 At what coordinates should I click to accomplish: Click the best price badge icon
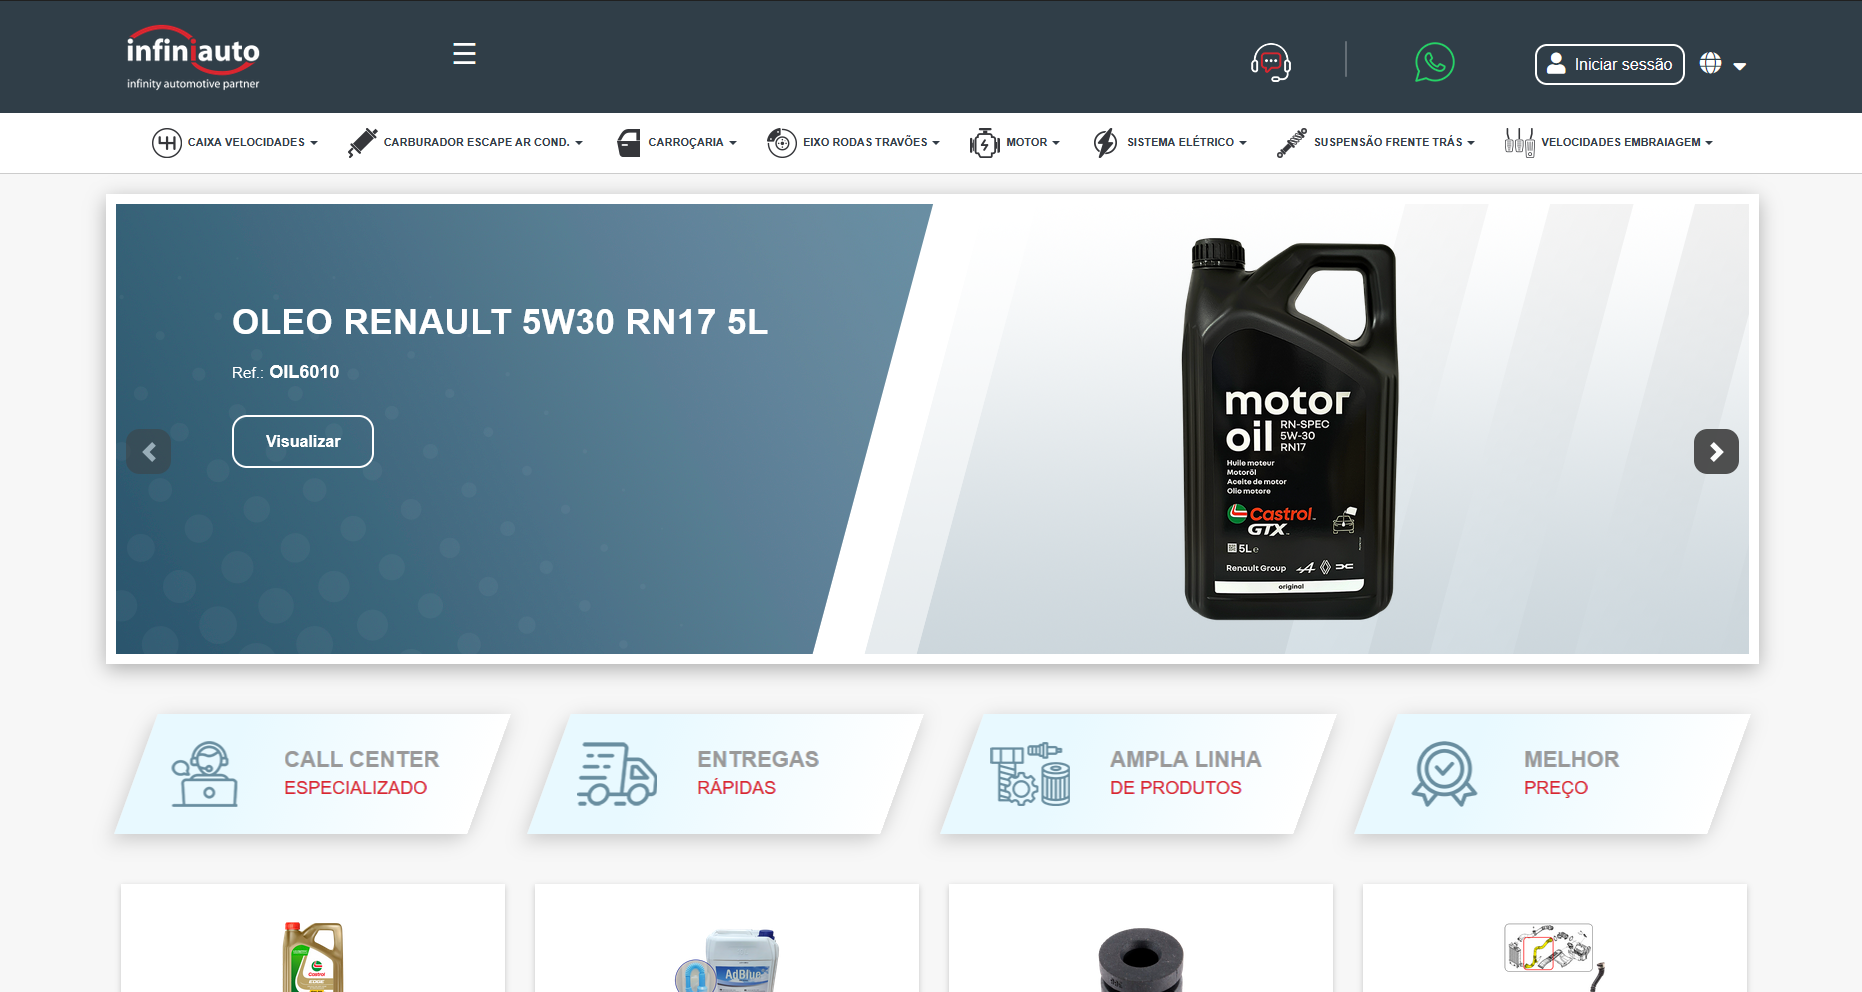(x=1444, y=774)
